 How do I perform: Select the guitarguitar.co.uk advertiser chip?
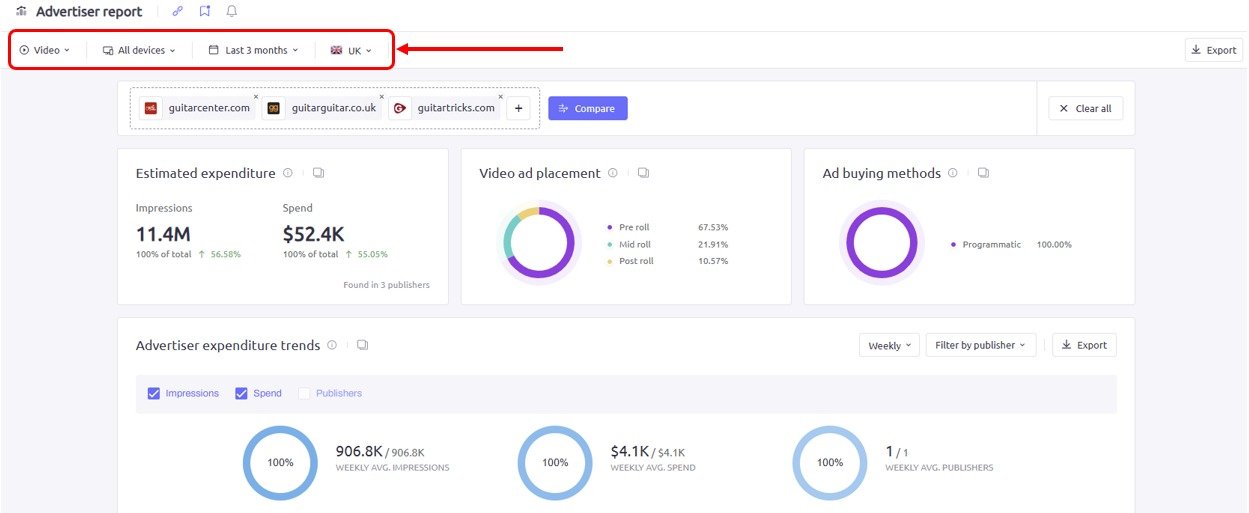[322, 108]
